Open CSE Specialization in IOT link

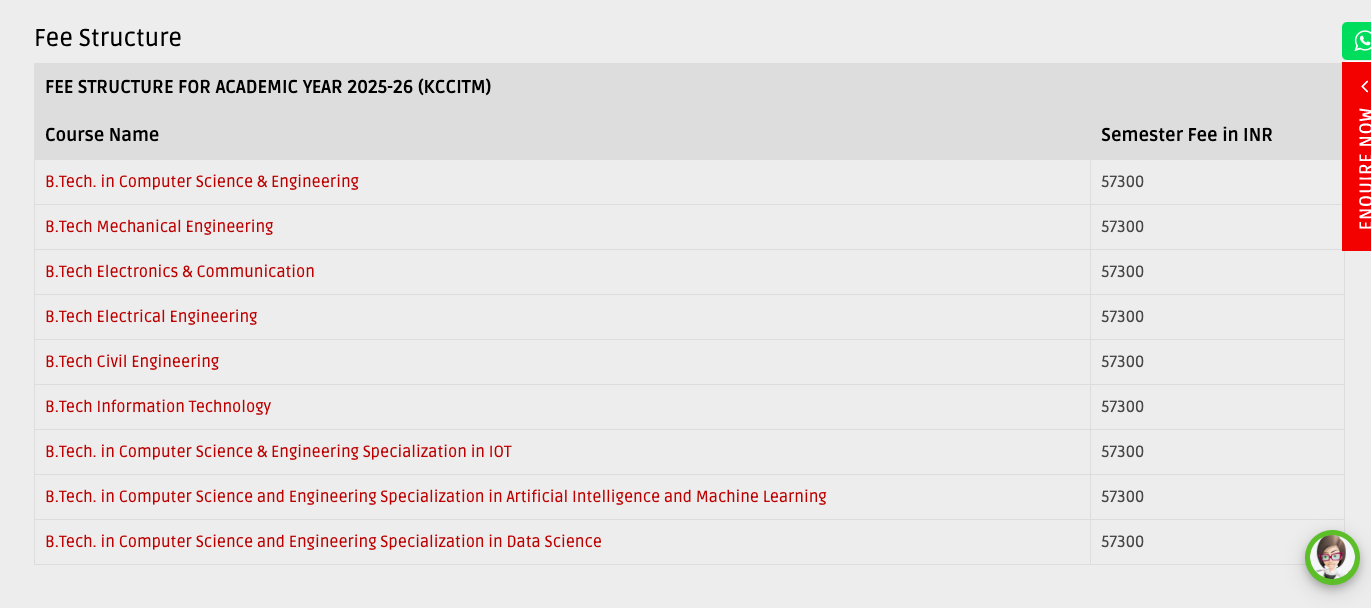[278, 452]
